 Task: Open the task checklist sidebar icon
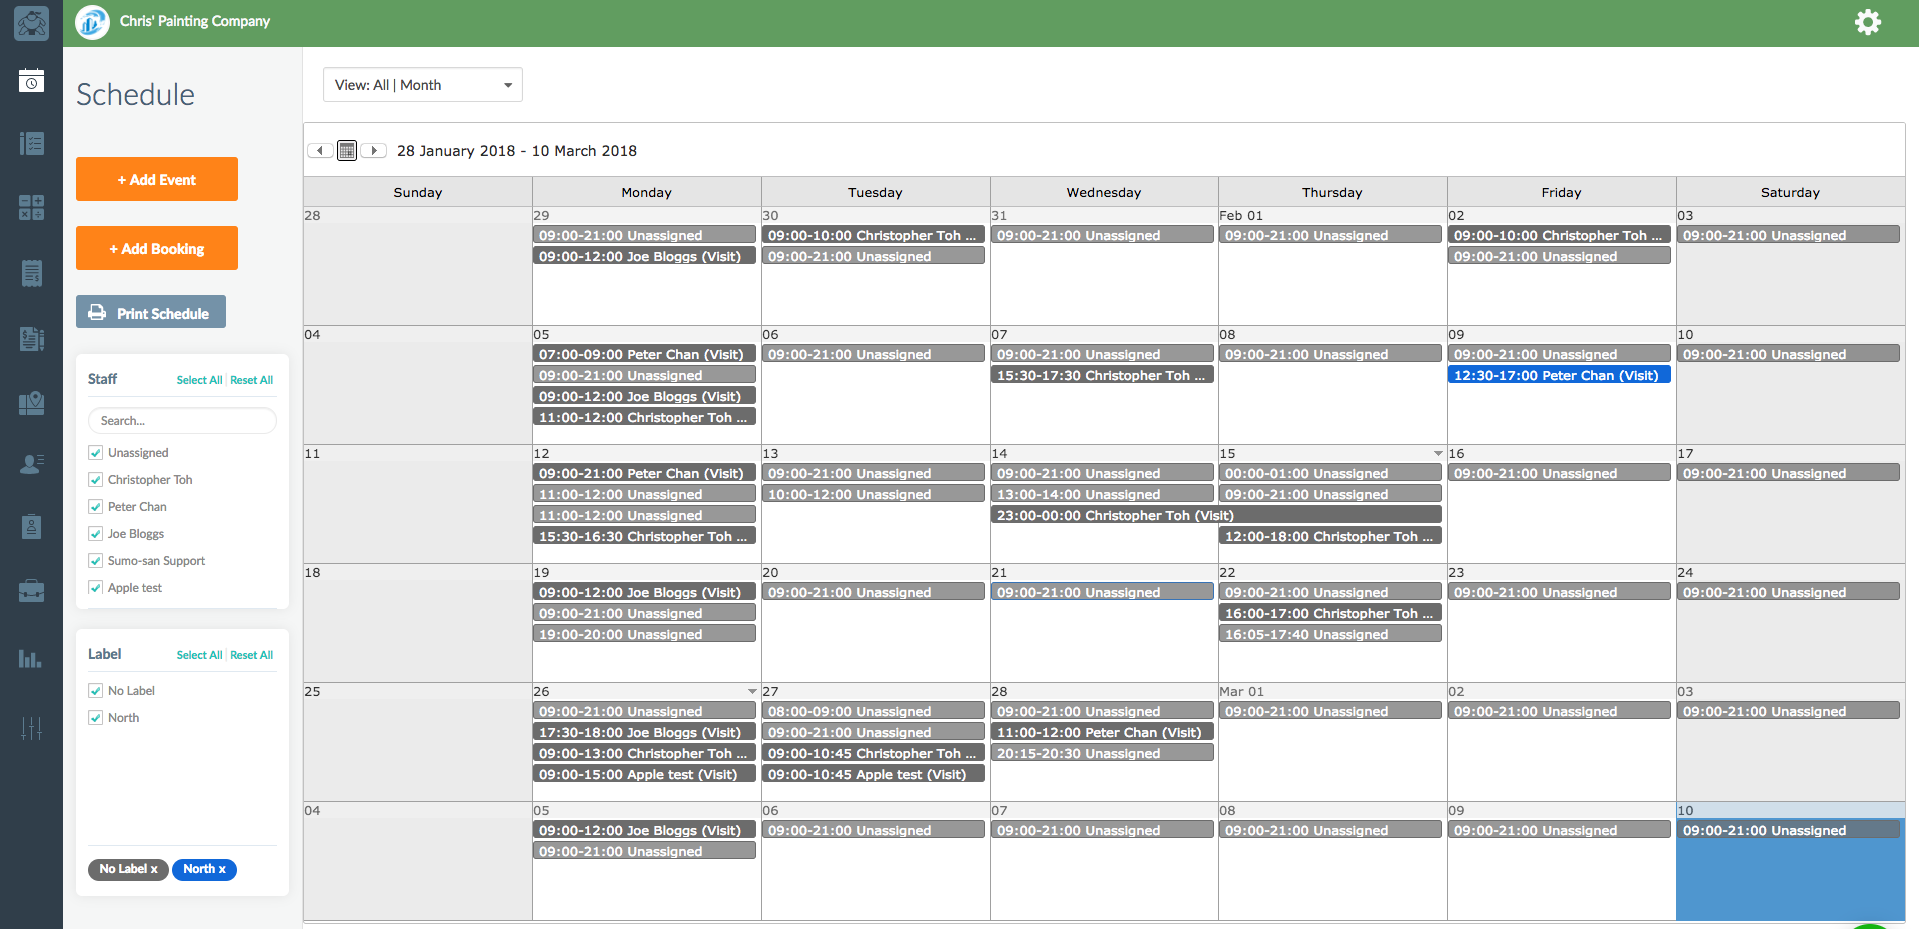(x=31, y=143)
